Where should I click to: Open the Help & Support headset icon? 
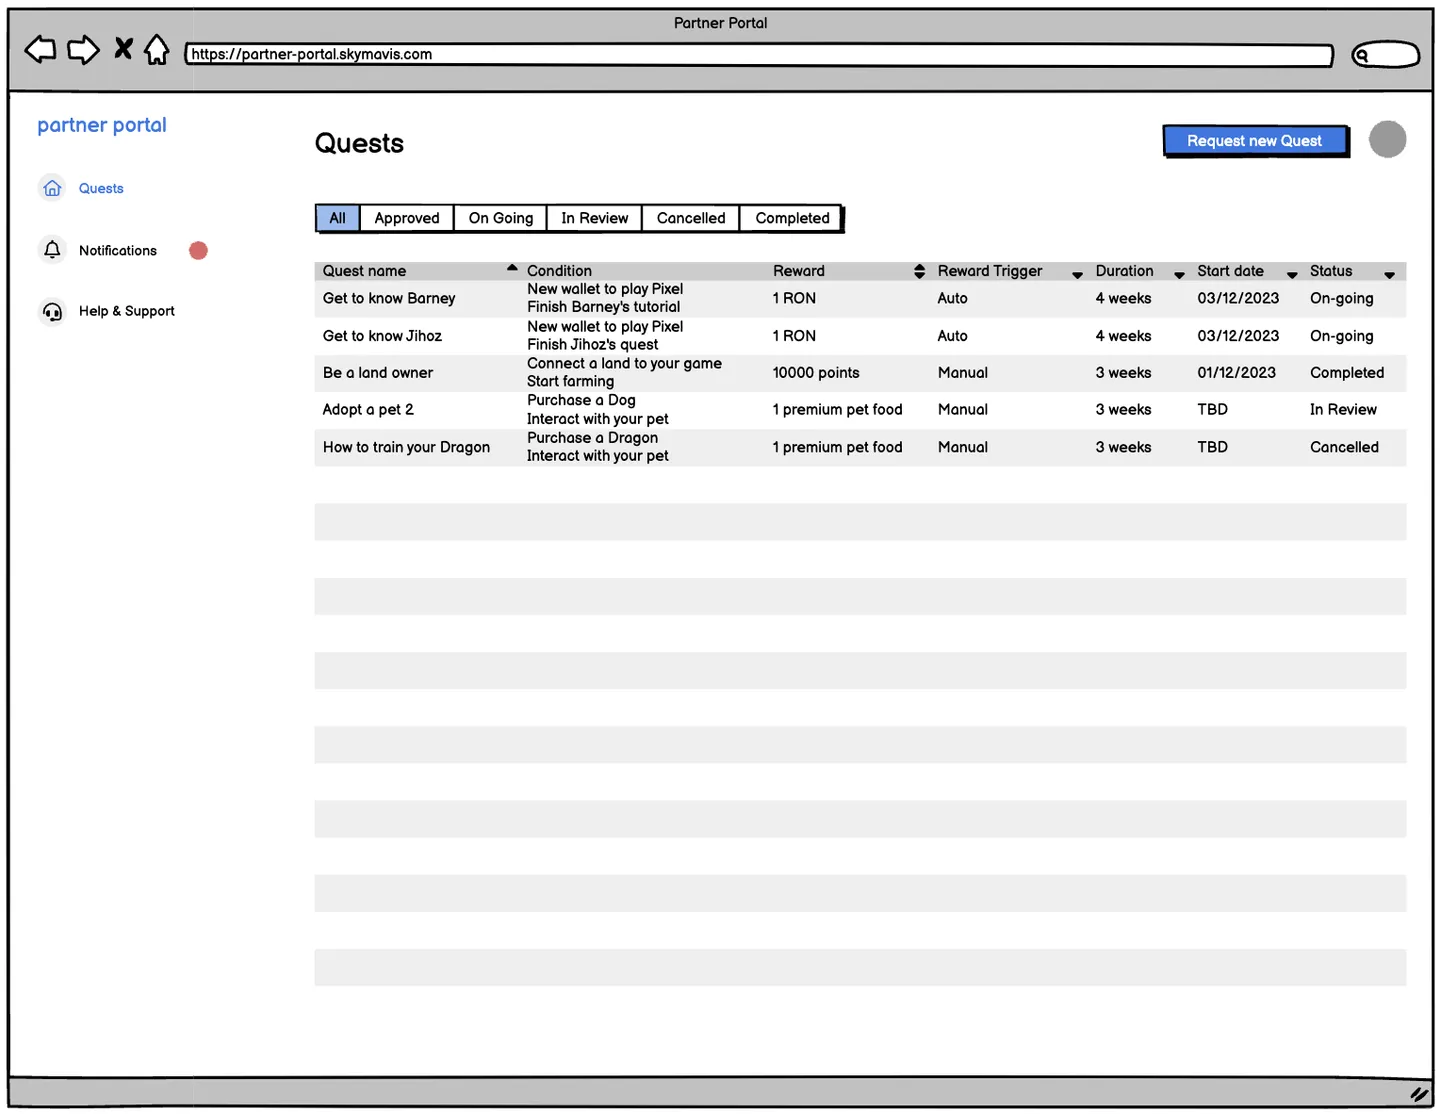52,311
